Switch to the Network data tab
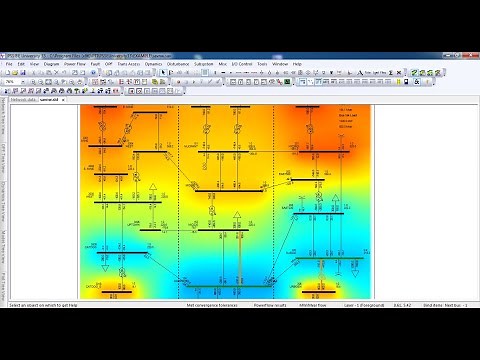 [x=23, y=100]
